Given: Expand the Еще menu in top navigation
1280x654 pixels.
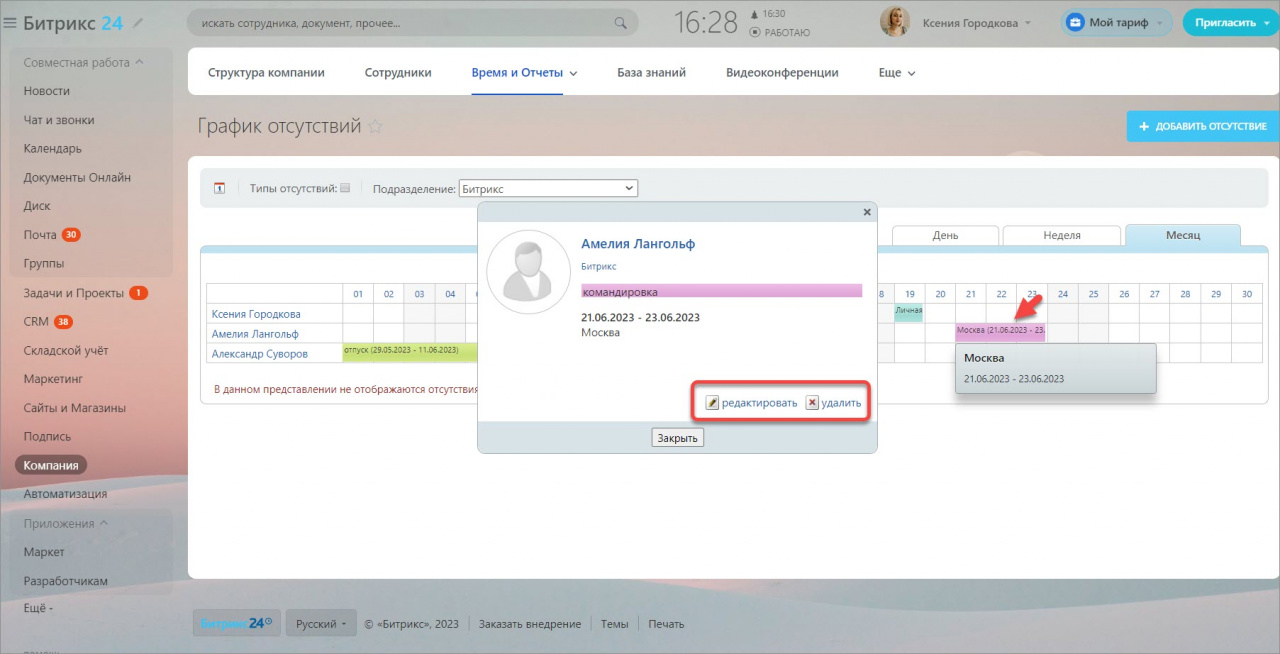Looking at the screenshot, I should click(897, 73).
